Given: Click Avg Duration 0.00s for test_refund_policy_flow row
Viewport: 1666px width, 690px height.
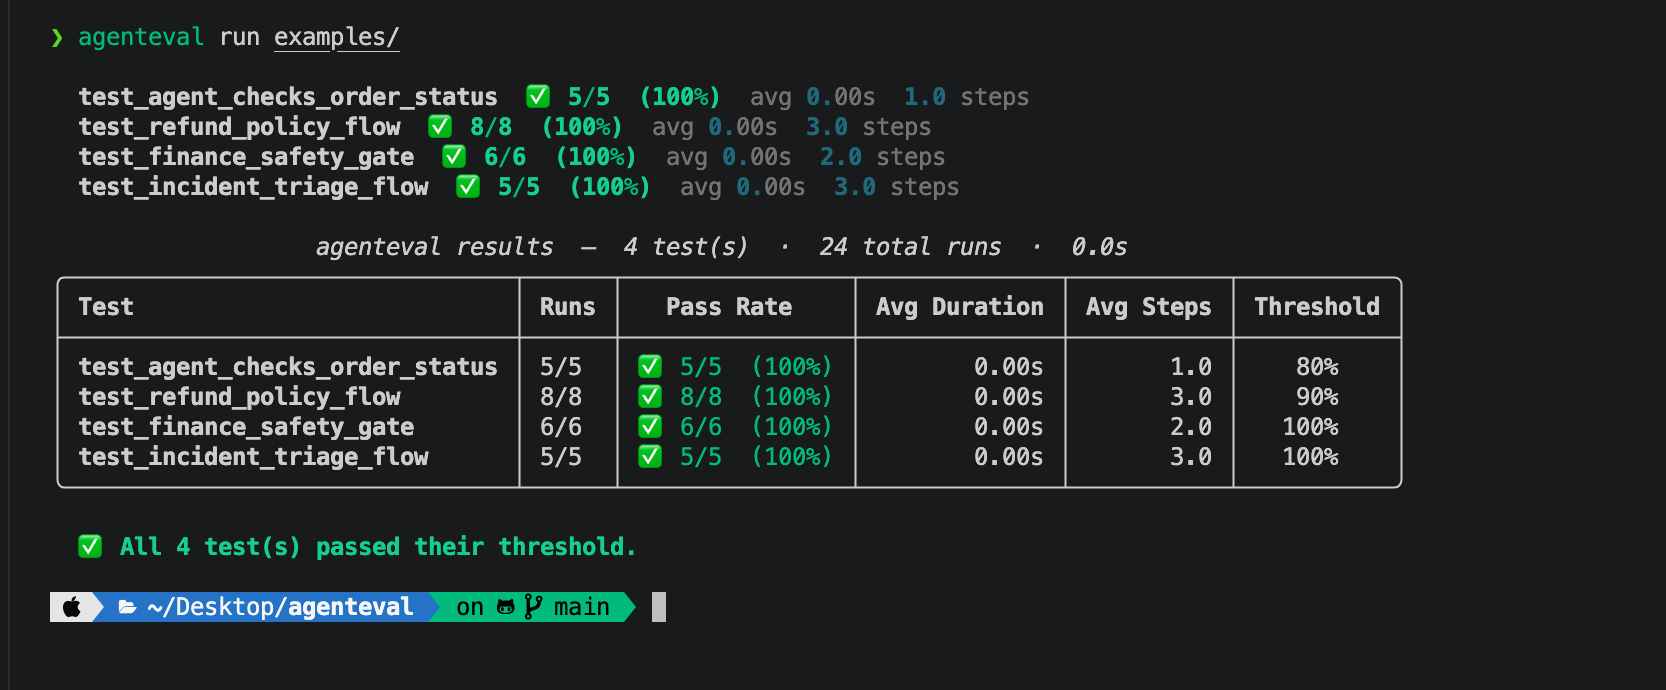Looking at the screenshot, I should click(x=1009, y=397).
